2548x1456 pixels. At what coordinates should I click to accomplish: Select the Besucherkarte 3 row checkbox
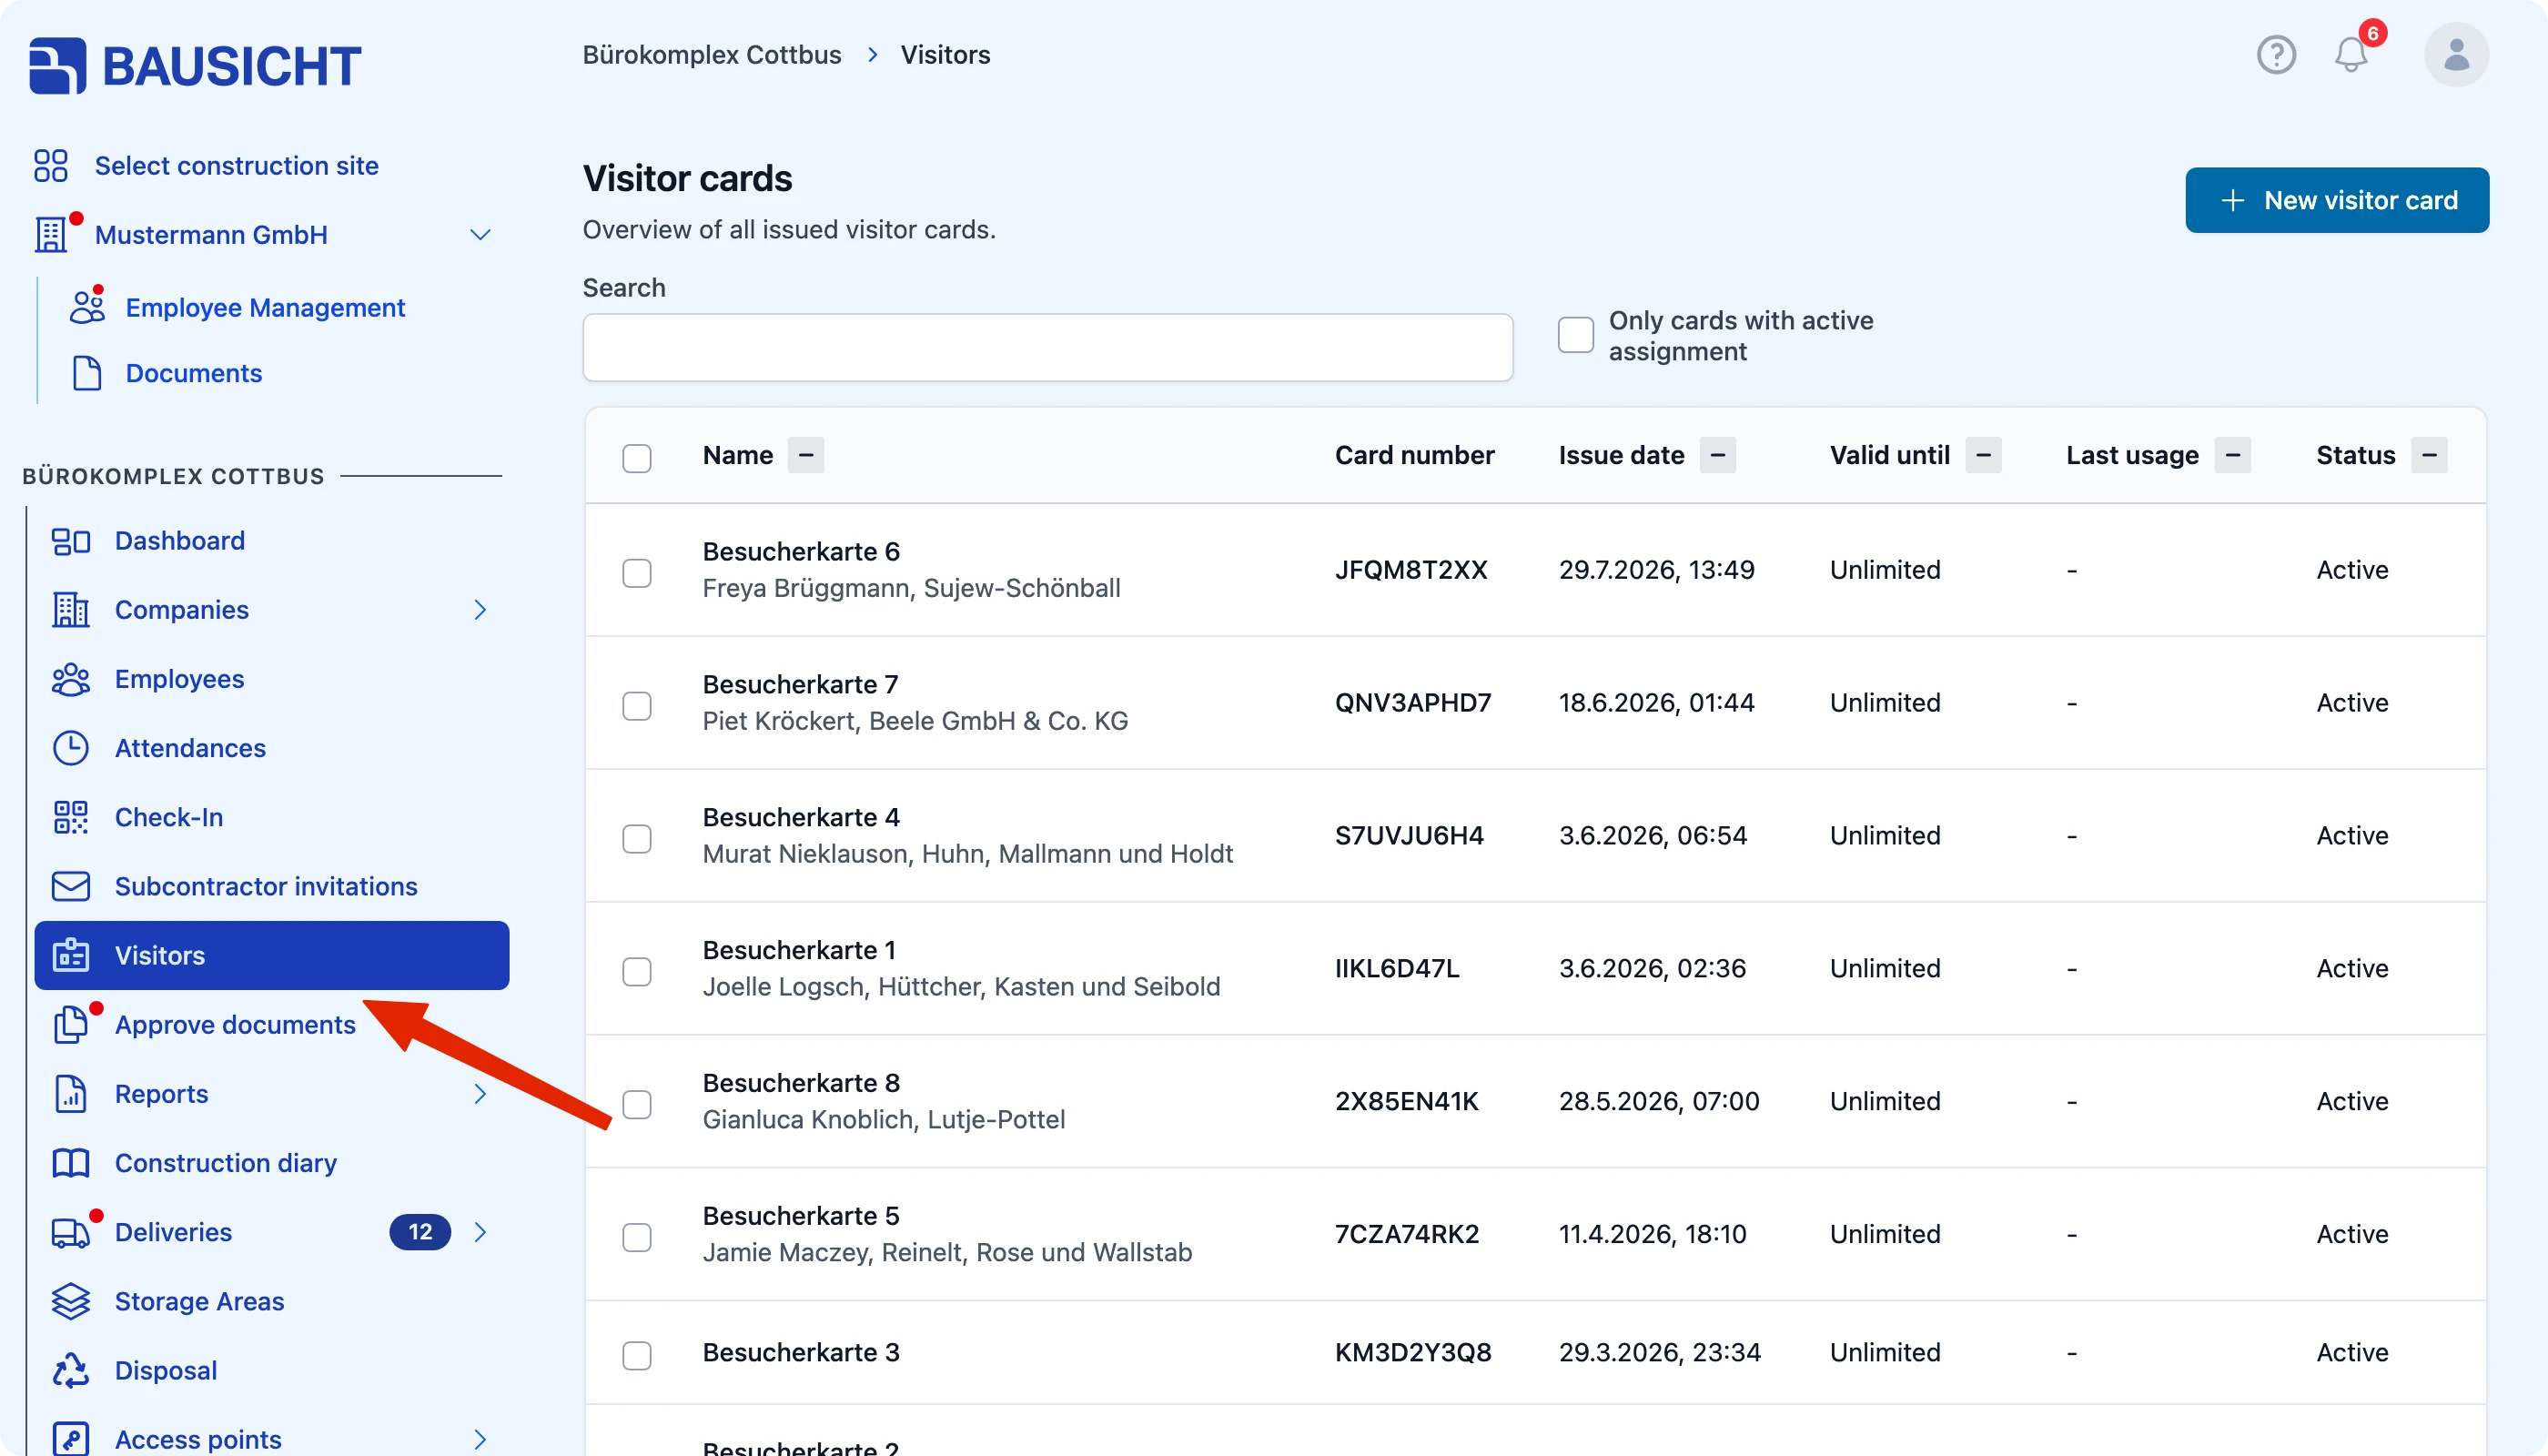point(637,1356)
